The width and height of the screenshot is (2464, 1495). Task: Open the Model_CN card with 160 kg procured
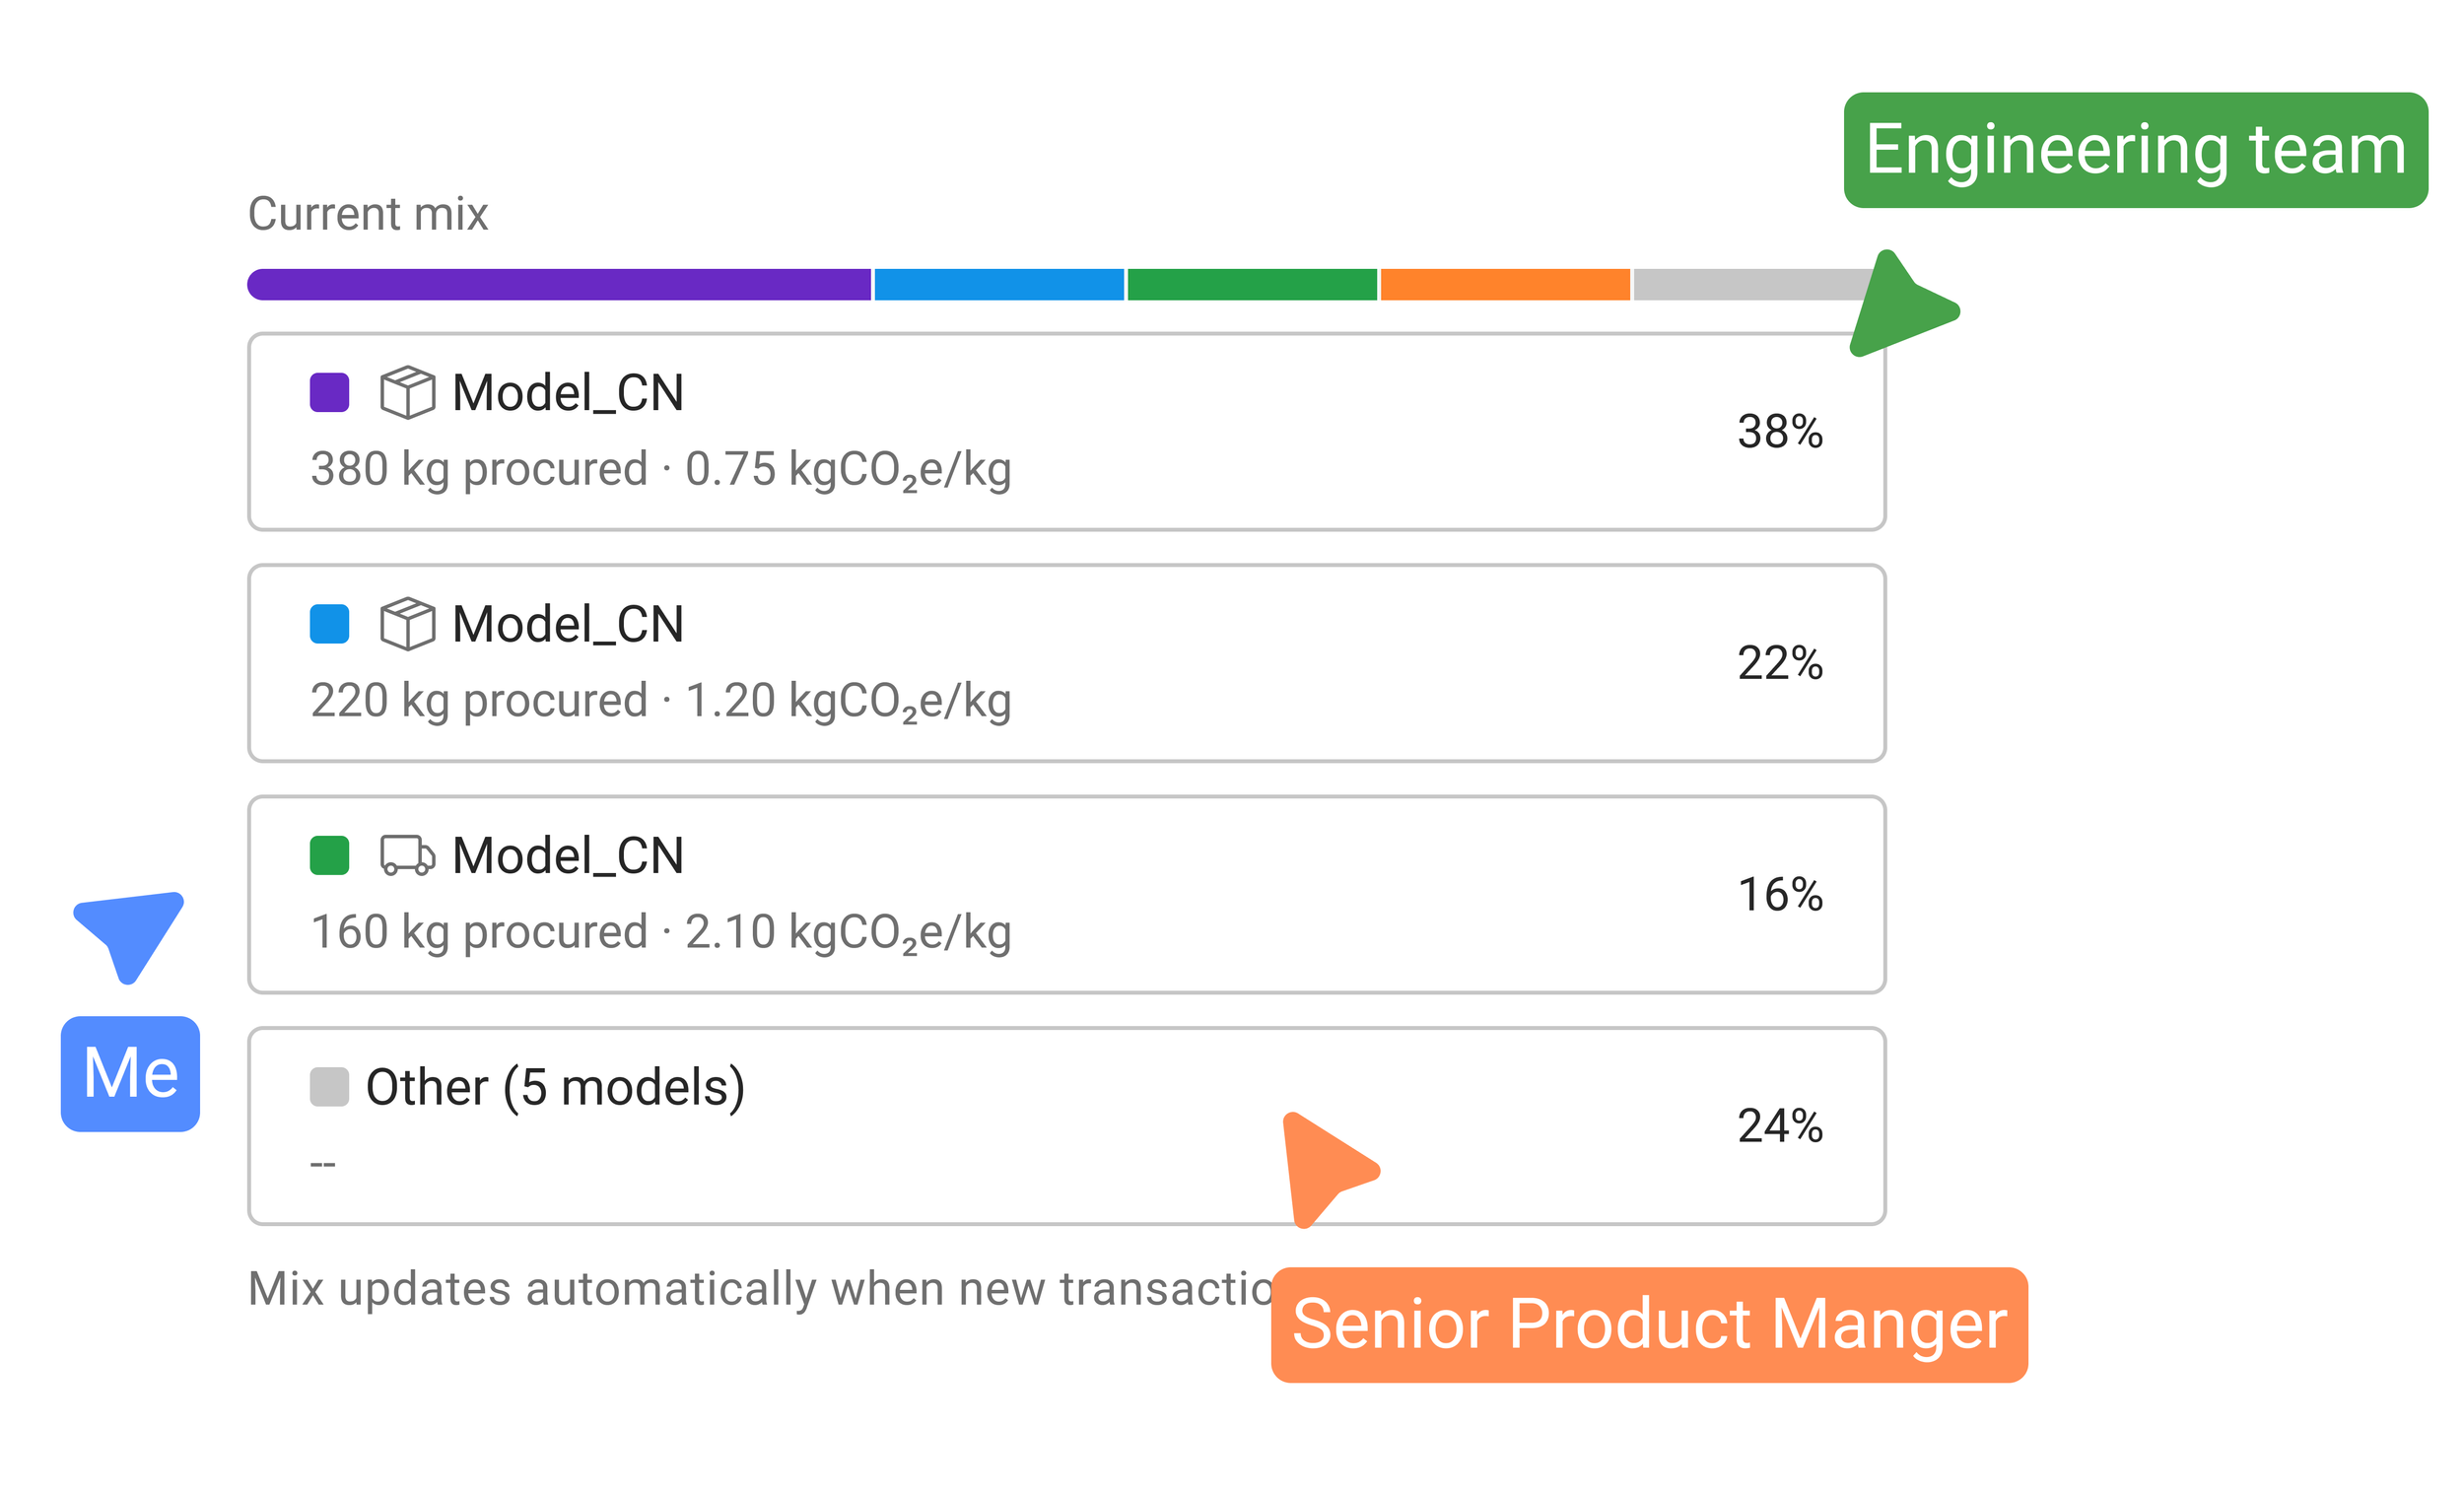(1067, 895)
